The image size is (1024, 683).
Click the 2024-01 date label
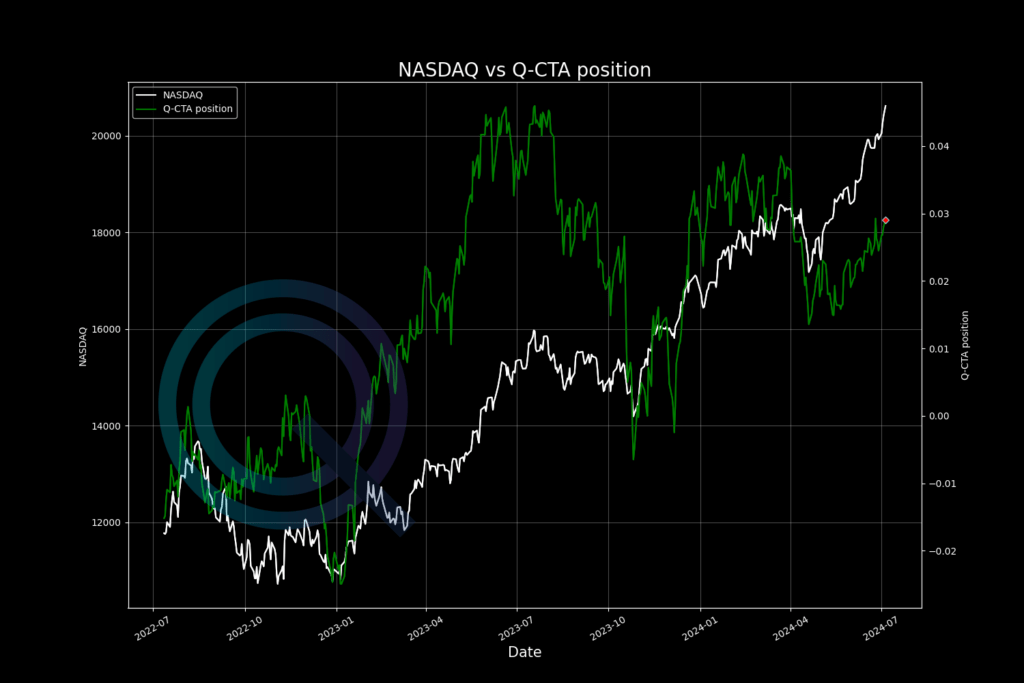click(x=699, y=629)
